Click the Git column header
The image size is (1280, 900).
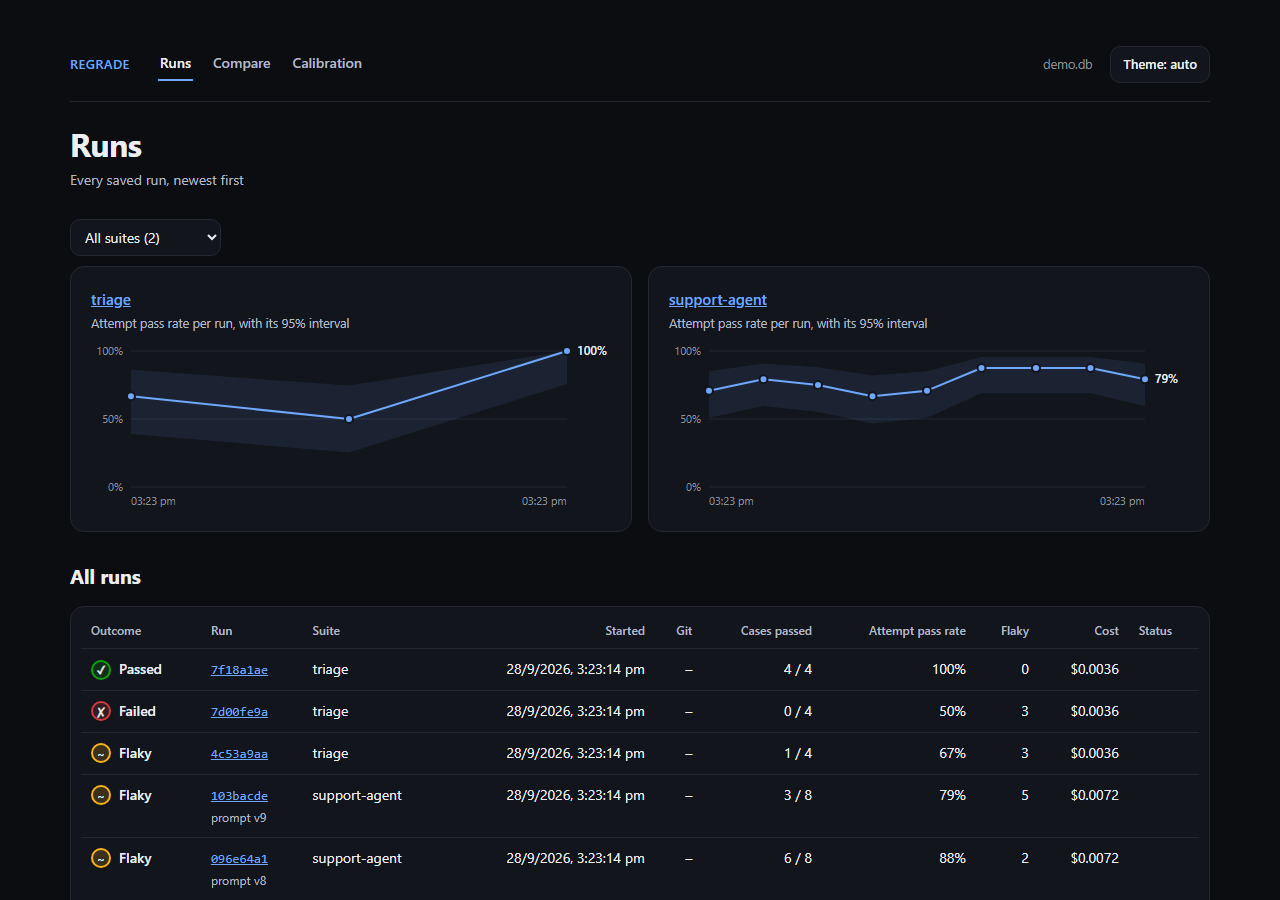point(684,631)
